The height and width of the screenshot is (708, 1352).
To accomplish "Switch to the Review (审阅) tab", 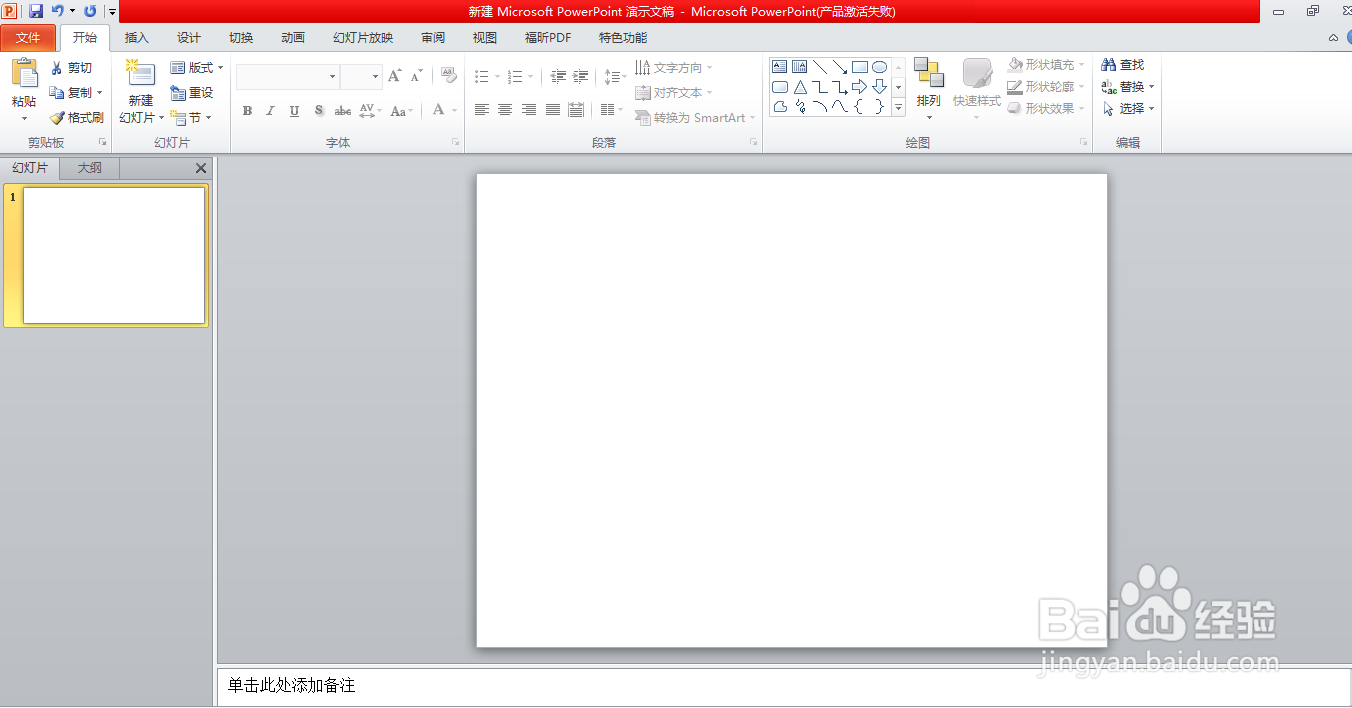I will (433, 38).
